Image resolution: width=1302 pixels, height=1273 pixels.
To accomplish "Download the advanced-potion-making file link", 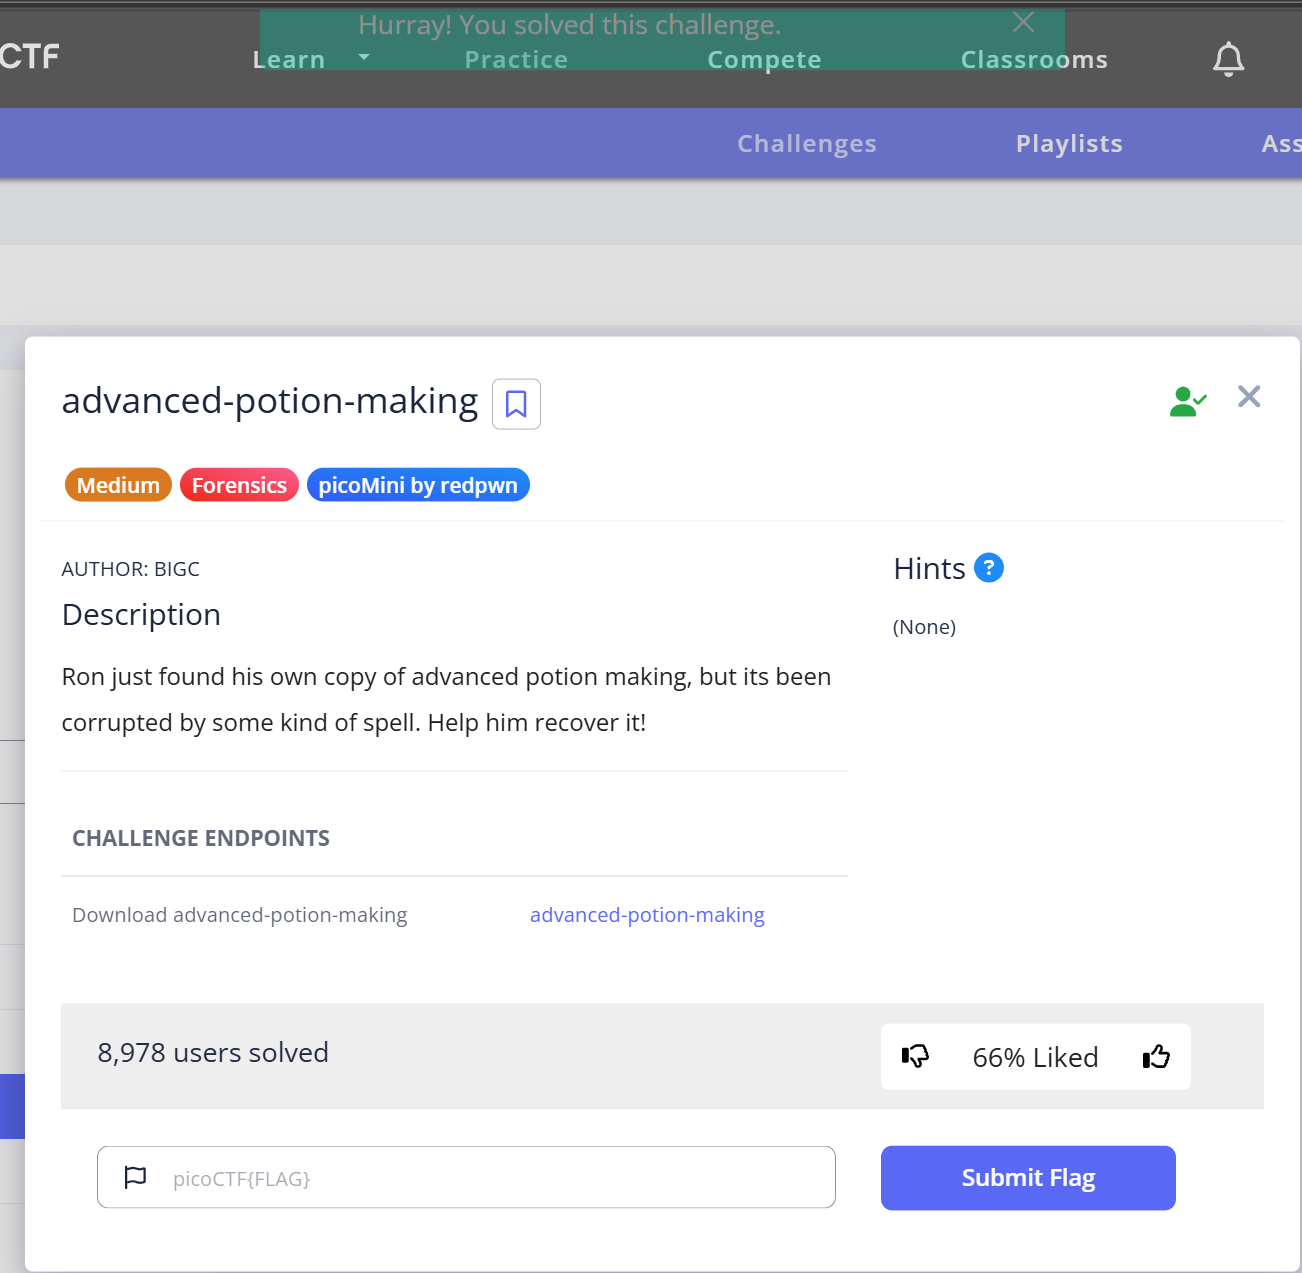I will click(x=647, y=915).
